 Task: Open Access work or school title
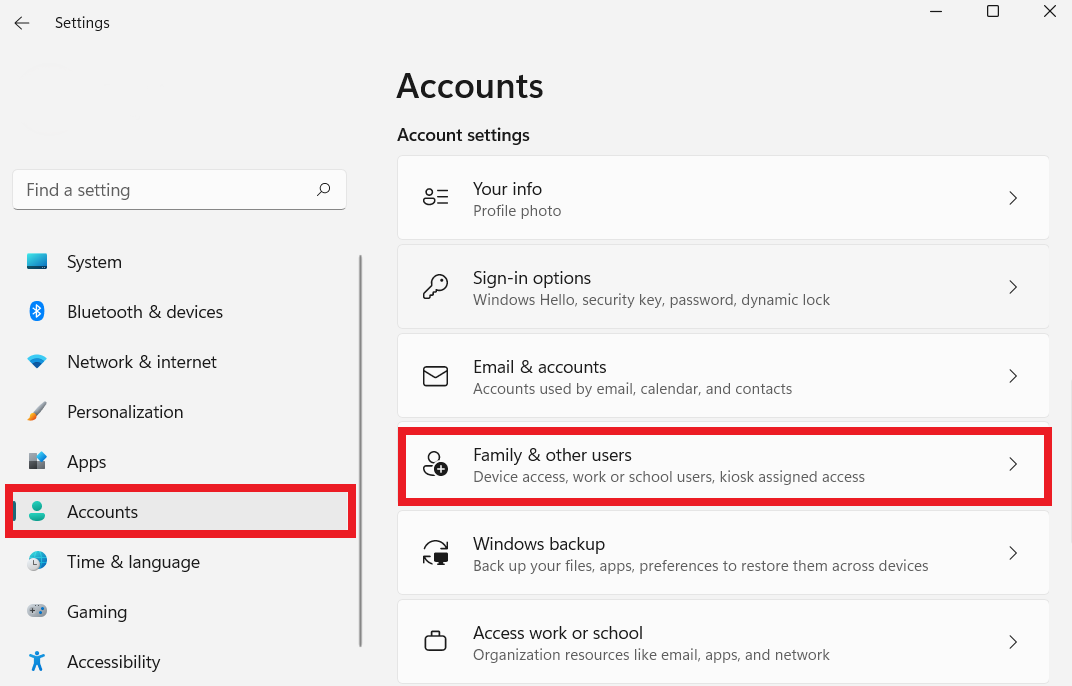point(558,633)
